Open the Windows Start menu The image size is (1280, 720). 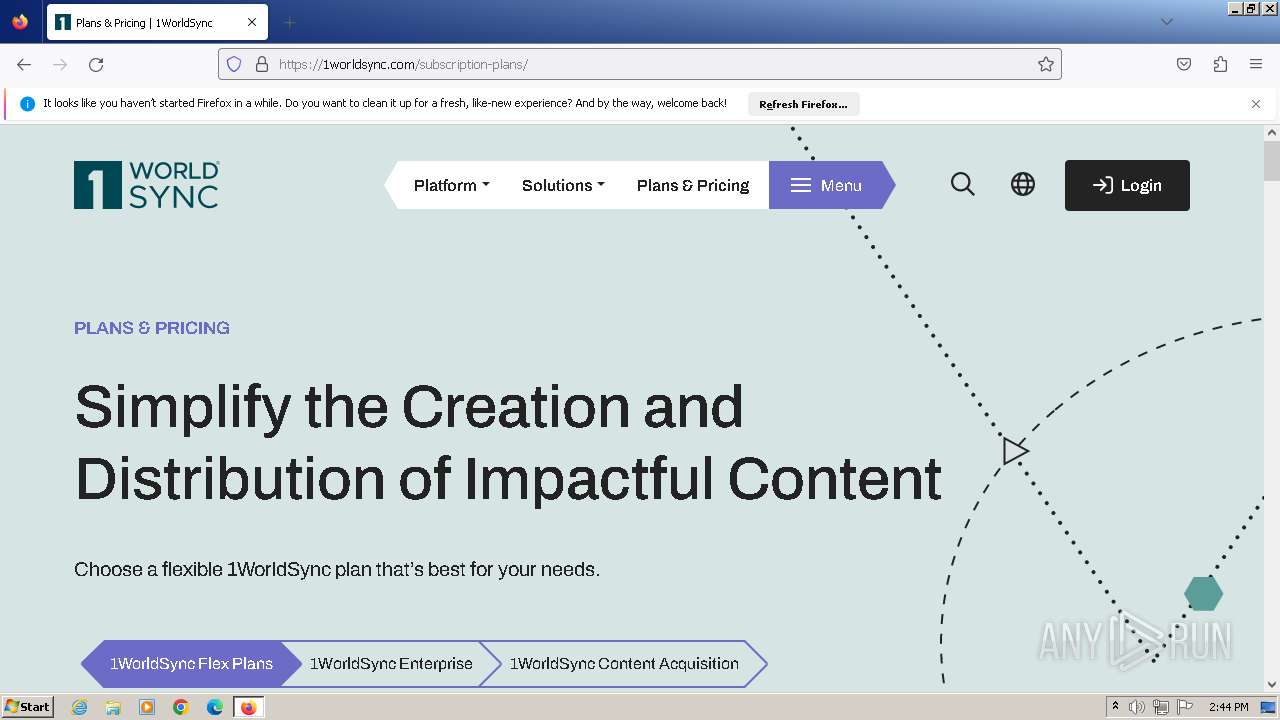(27, 707)
